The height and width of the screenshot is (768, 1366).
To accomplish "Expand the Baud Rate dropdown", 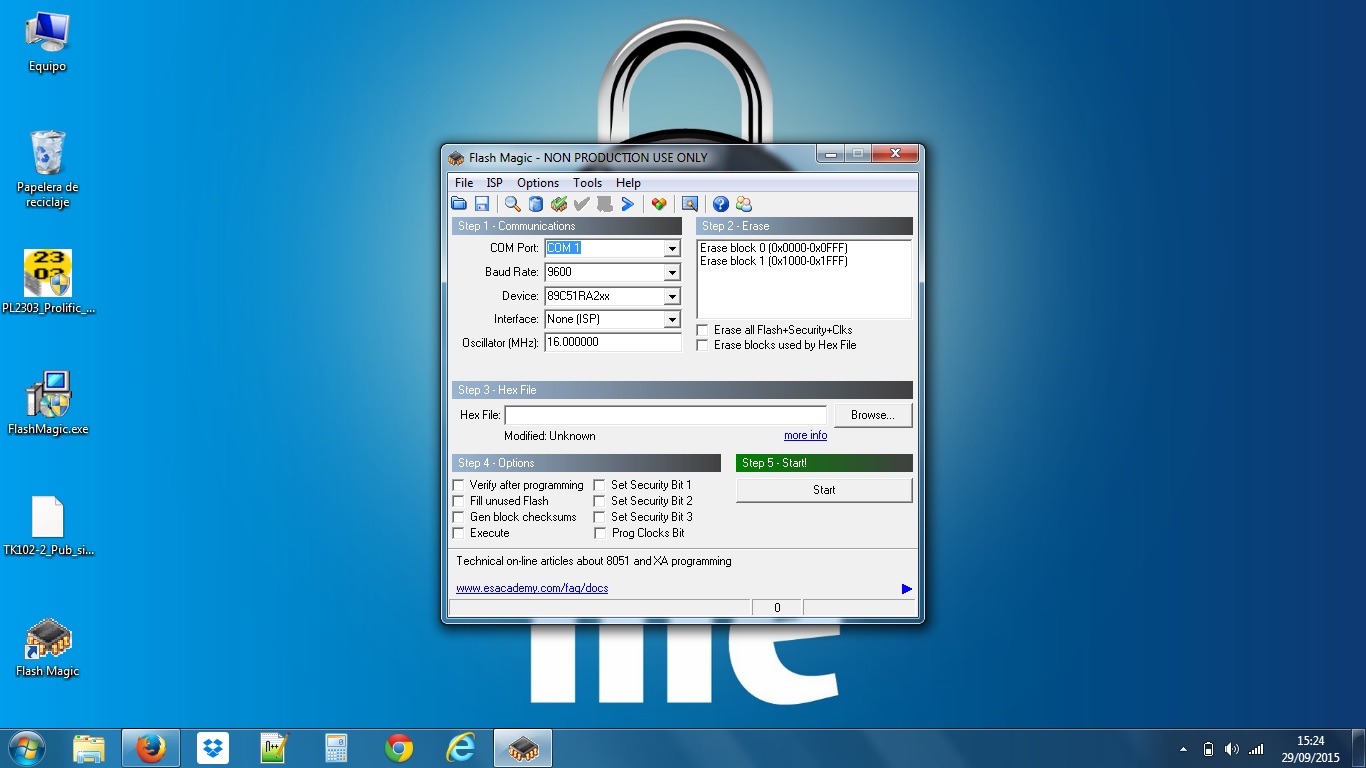I will click(672, 272).
